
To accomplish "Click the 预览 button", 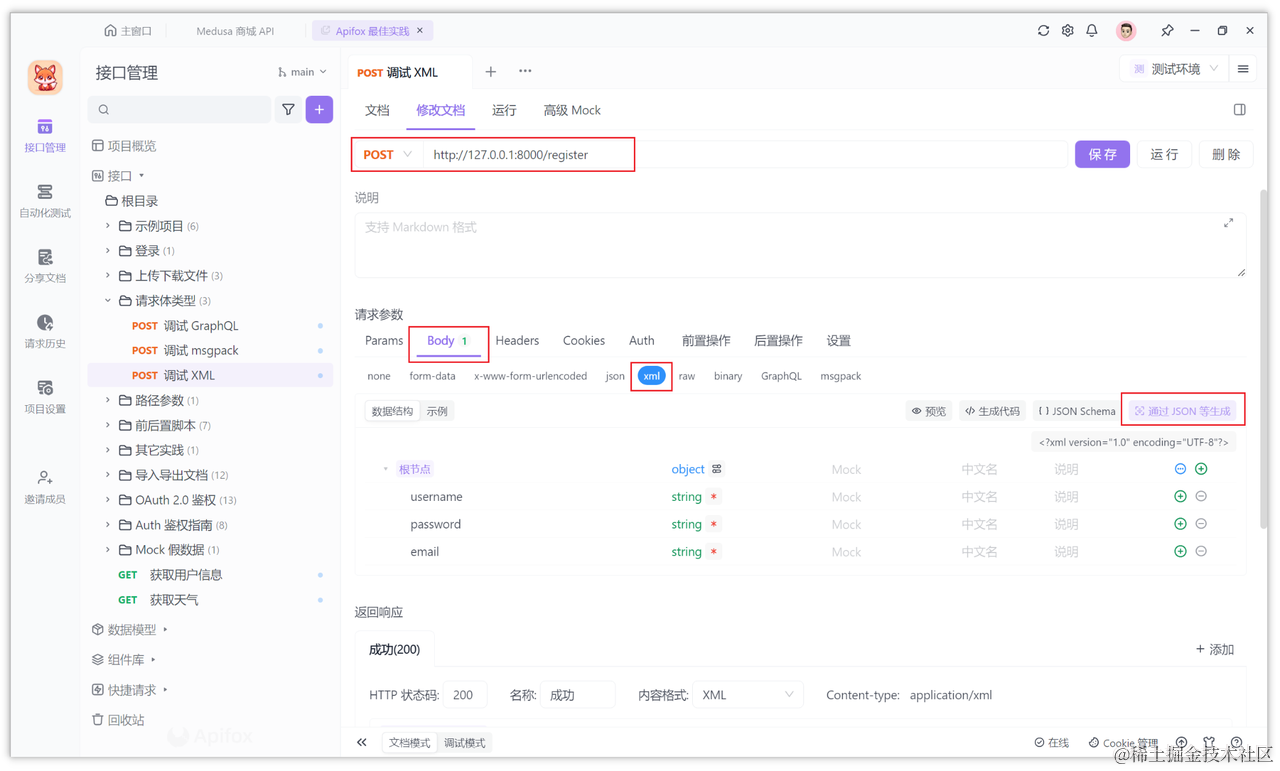I will click(928, 411).
